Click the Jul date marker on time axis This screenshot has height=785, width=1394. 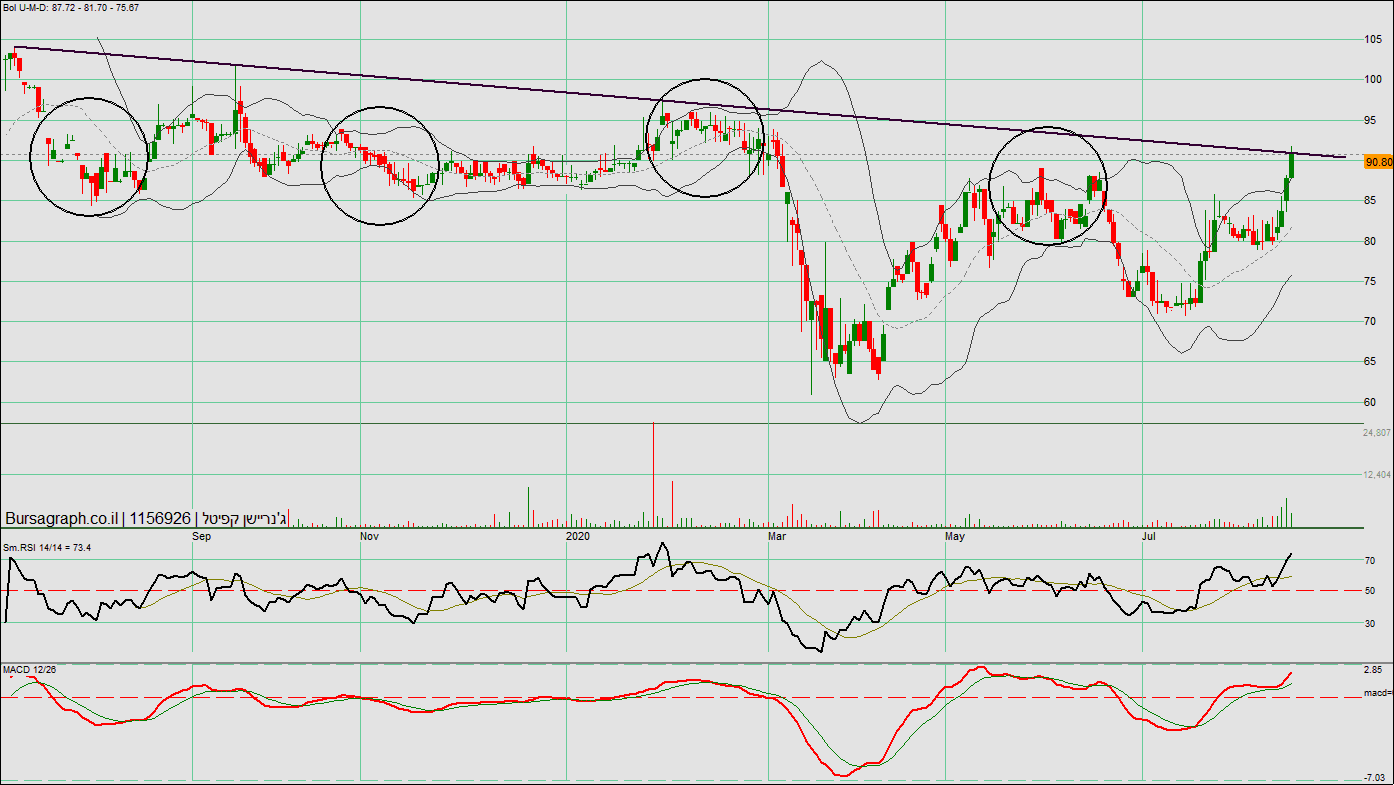pos(1151,537)
